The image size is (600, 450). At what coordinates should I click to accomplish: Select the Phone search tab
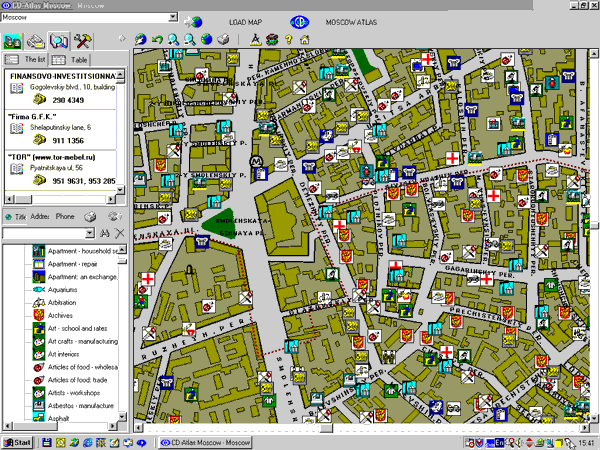point(65,217)
